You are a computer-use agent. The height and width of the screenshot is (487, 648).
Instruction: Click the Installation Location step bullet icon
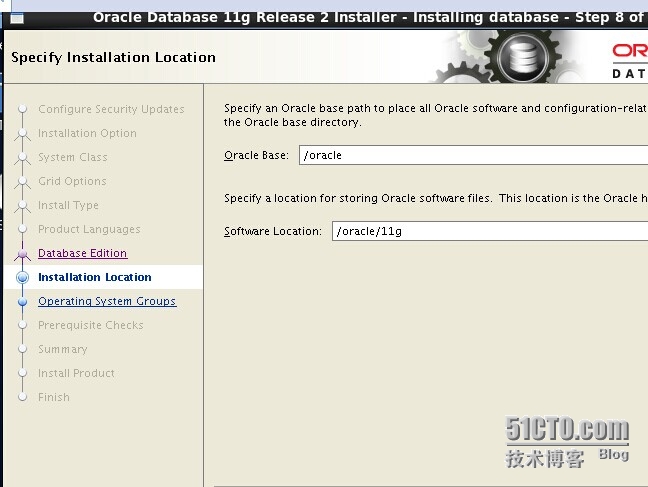[23, 277]
